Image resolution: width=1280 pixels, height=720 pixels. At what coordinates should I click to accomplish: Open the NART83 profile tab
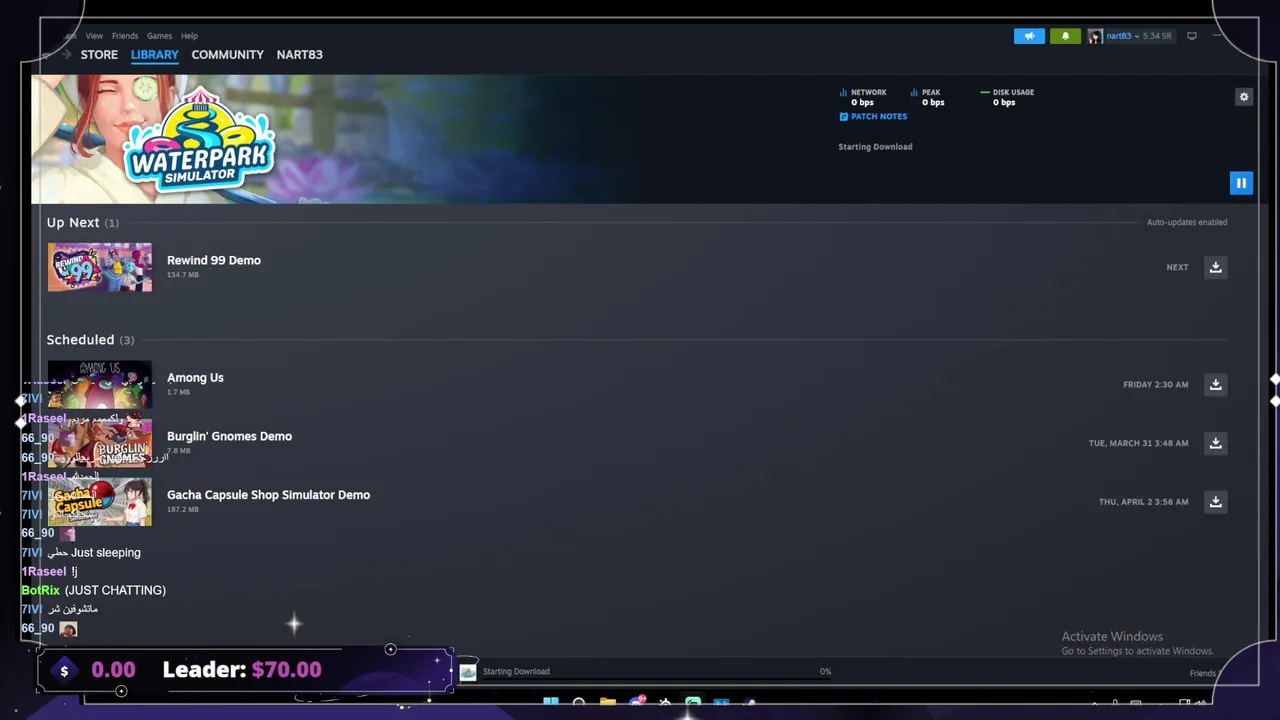[299, 54]
